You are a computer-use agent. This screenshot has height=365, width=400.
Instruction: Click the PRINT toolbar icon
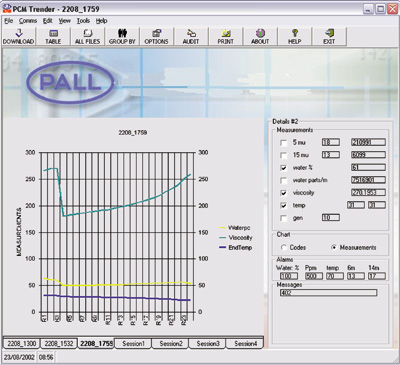point(226,36)
